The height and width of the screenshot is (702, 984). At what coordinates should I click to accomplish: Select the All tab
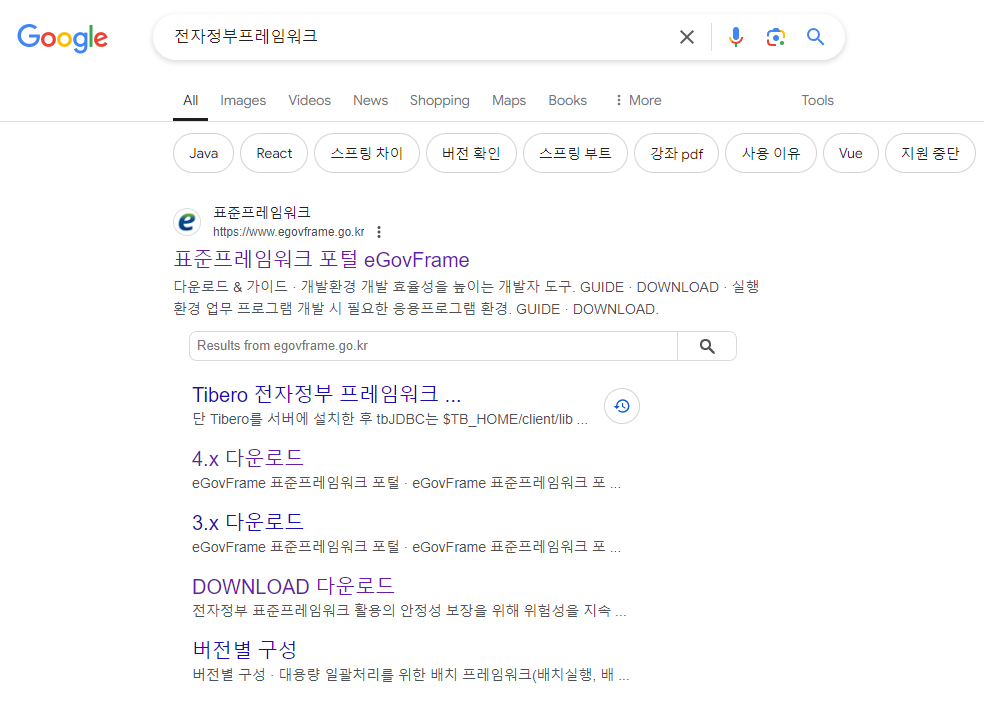[190, 100]
